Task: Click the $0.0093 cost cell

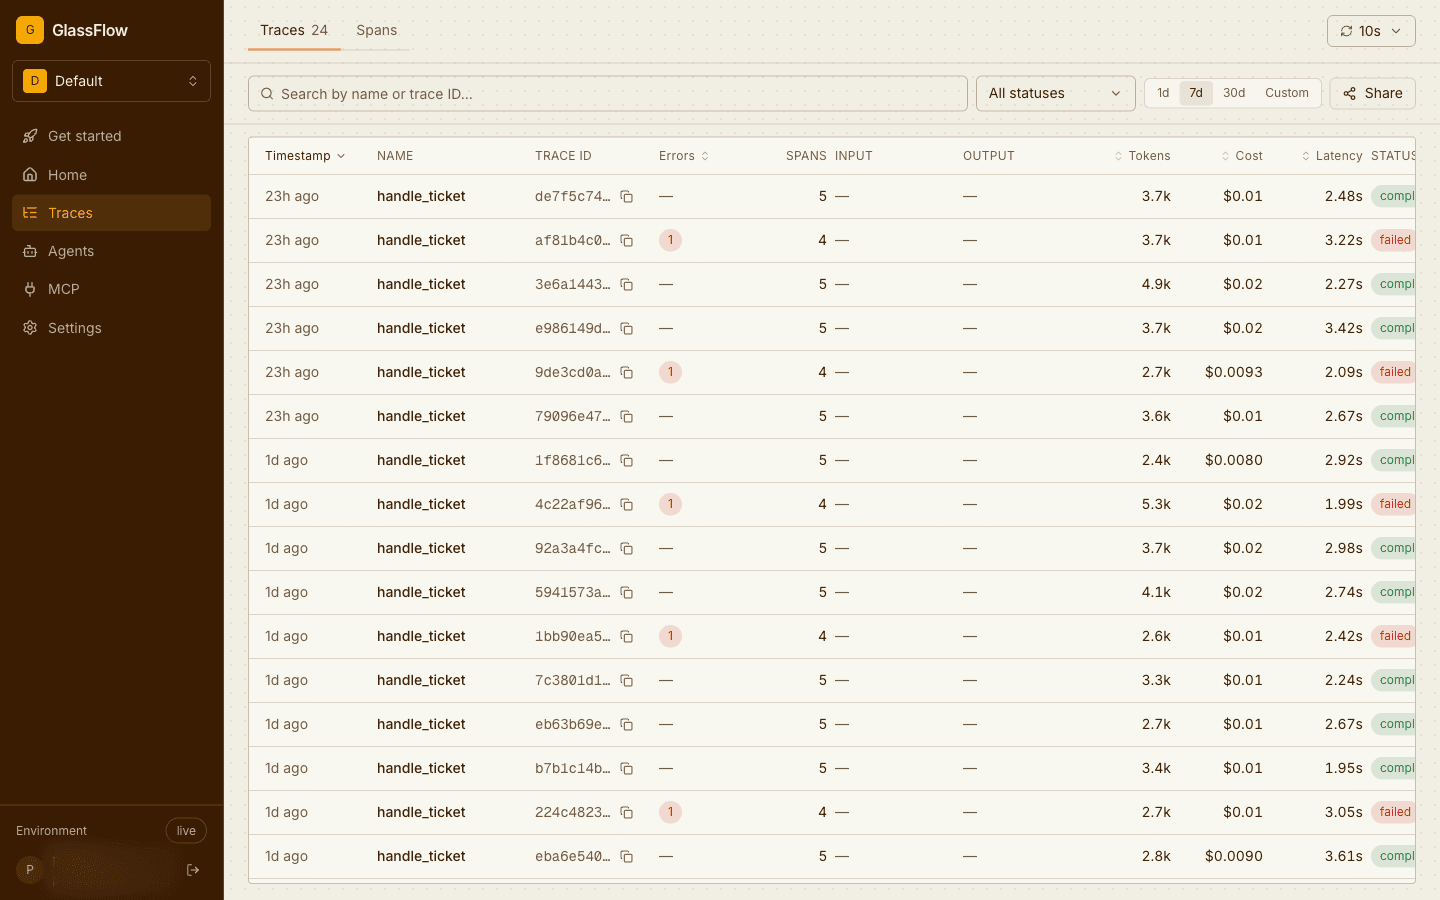Action: pyautogui.click(x=1234, y=372)
